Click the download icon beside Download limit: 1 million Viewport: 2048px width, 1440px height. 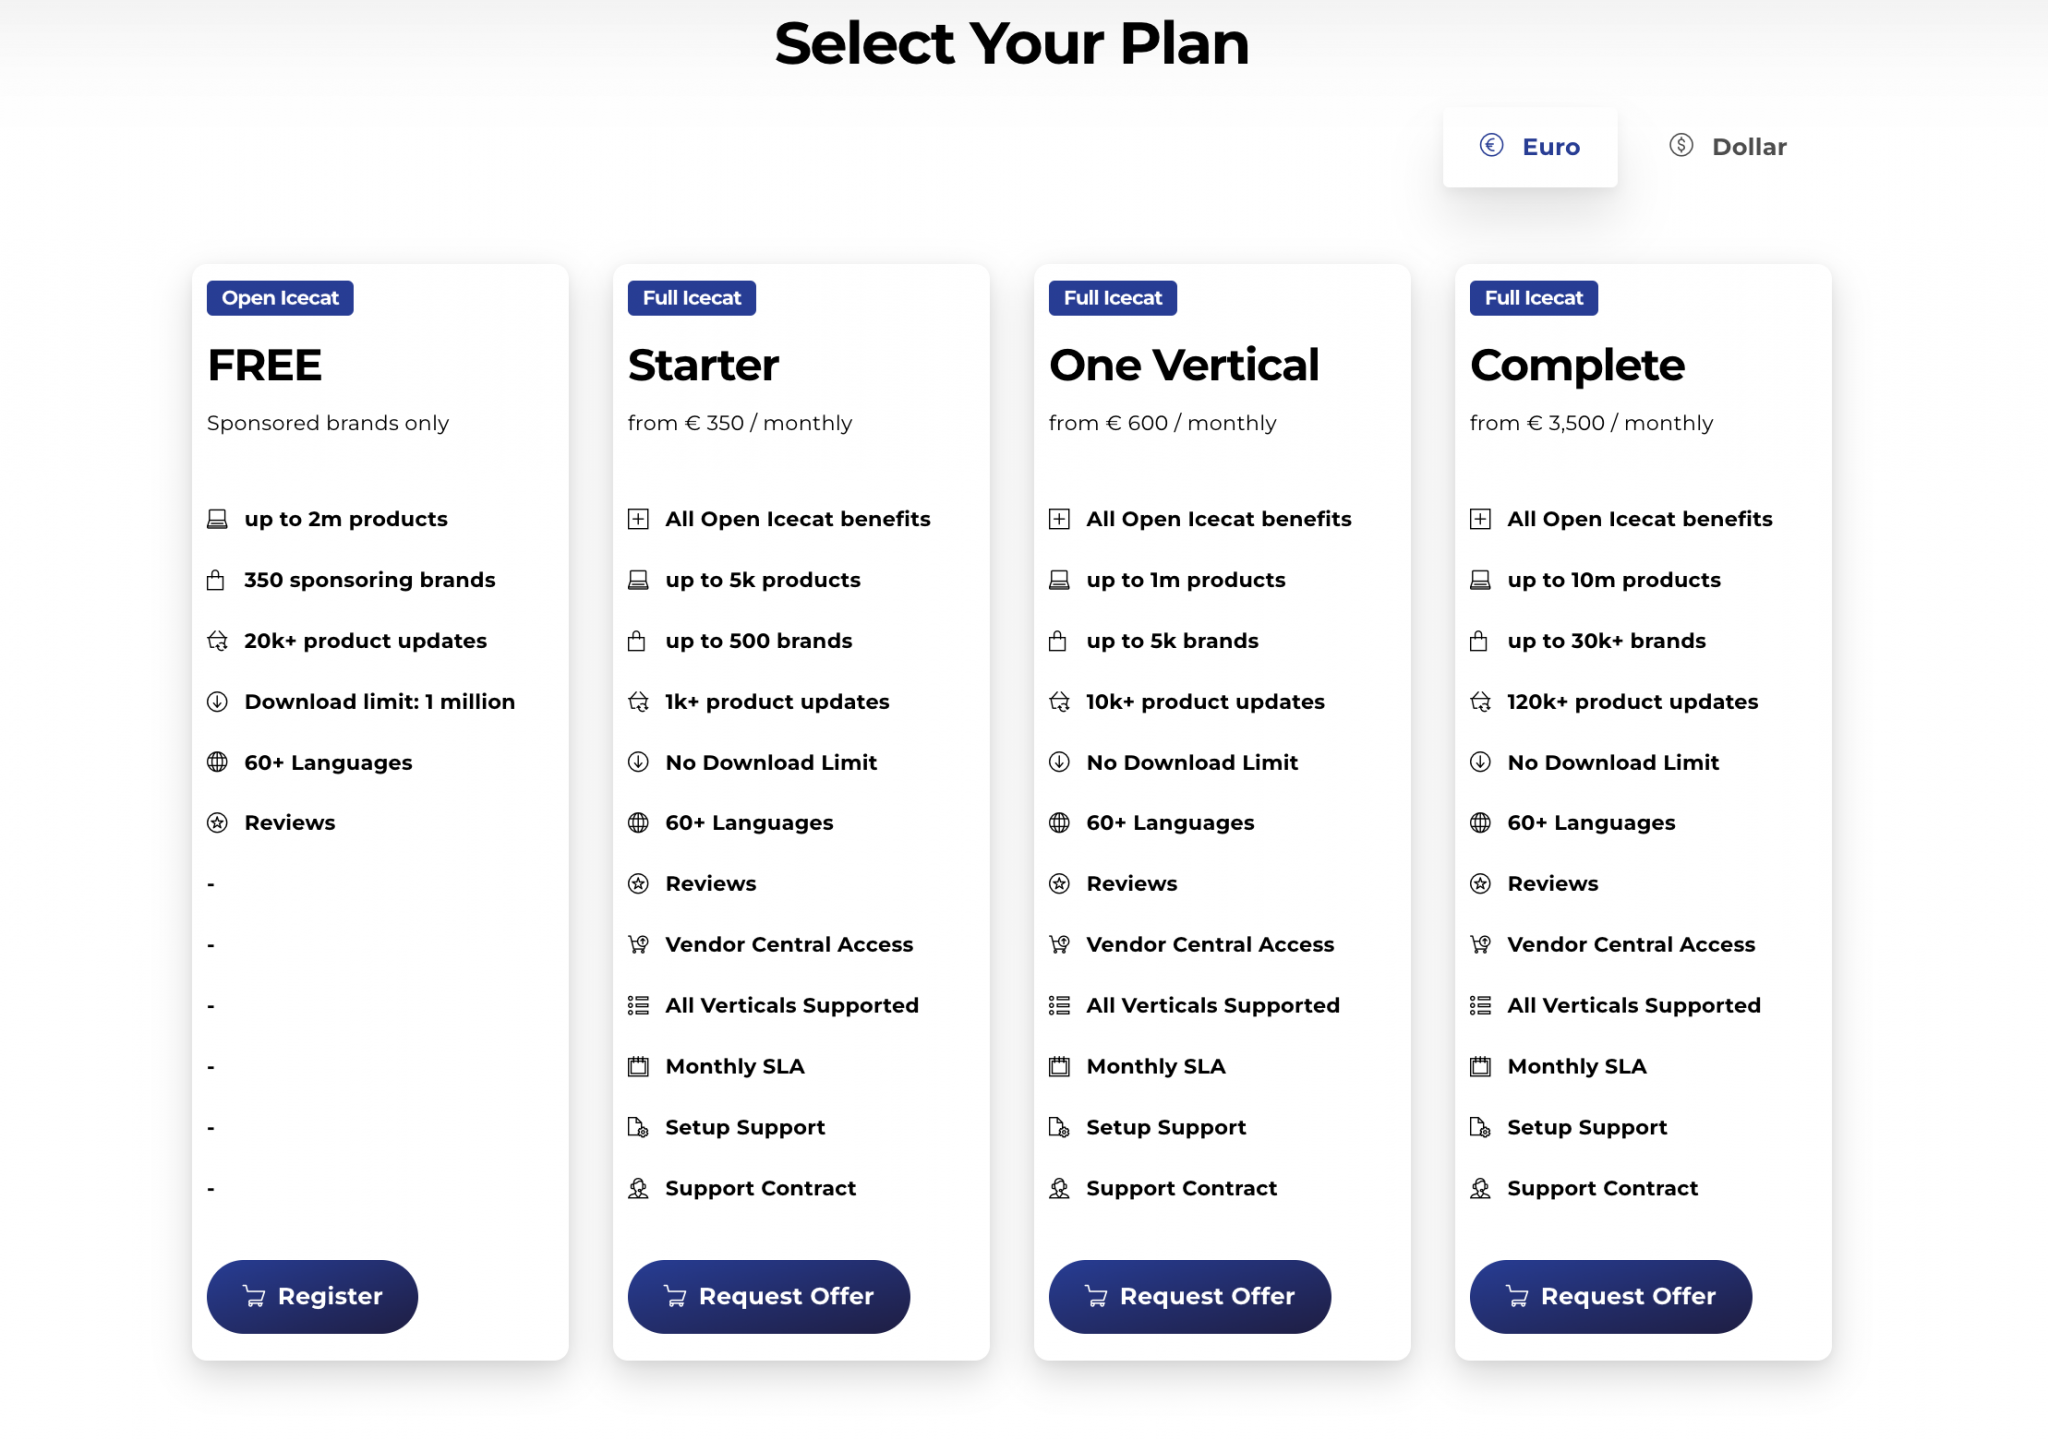[217, 702]
